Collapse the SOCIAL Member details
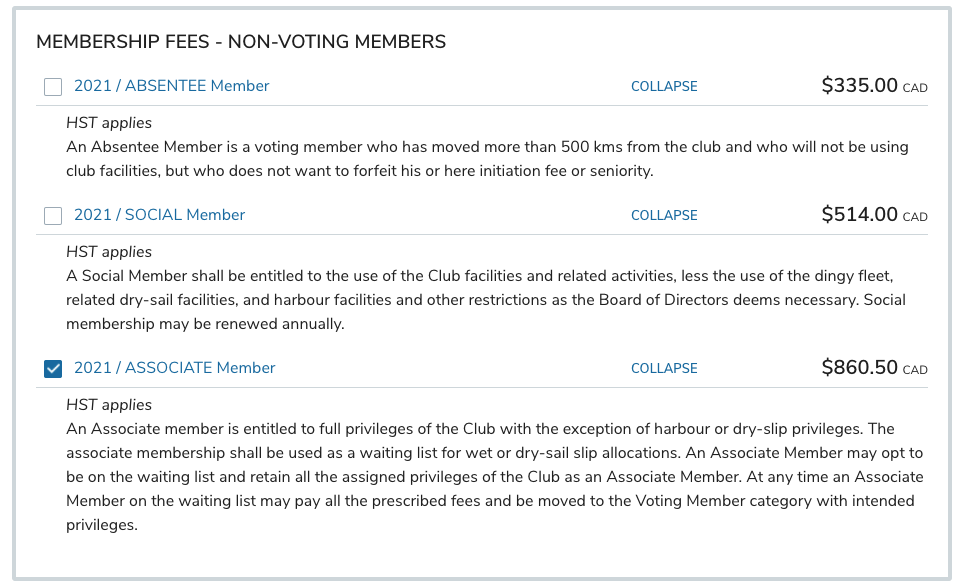The image size is (965, 588). click(664, 216)
